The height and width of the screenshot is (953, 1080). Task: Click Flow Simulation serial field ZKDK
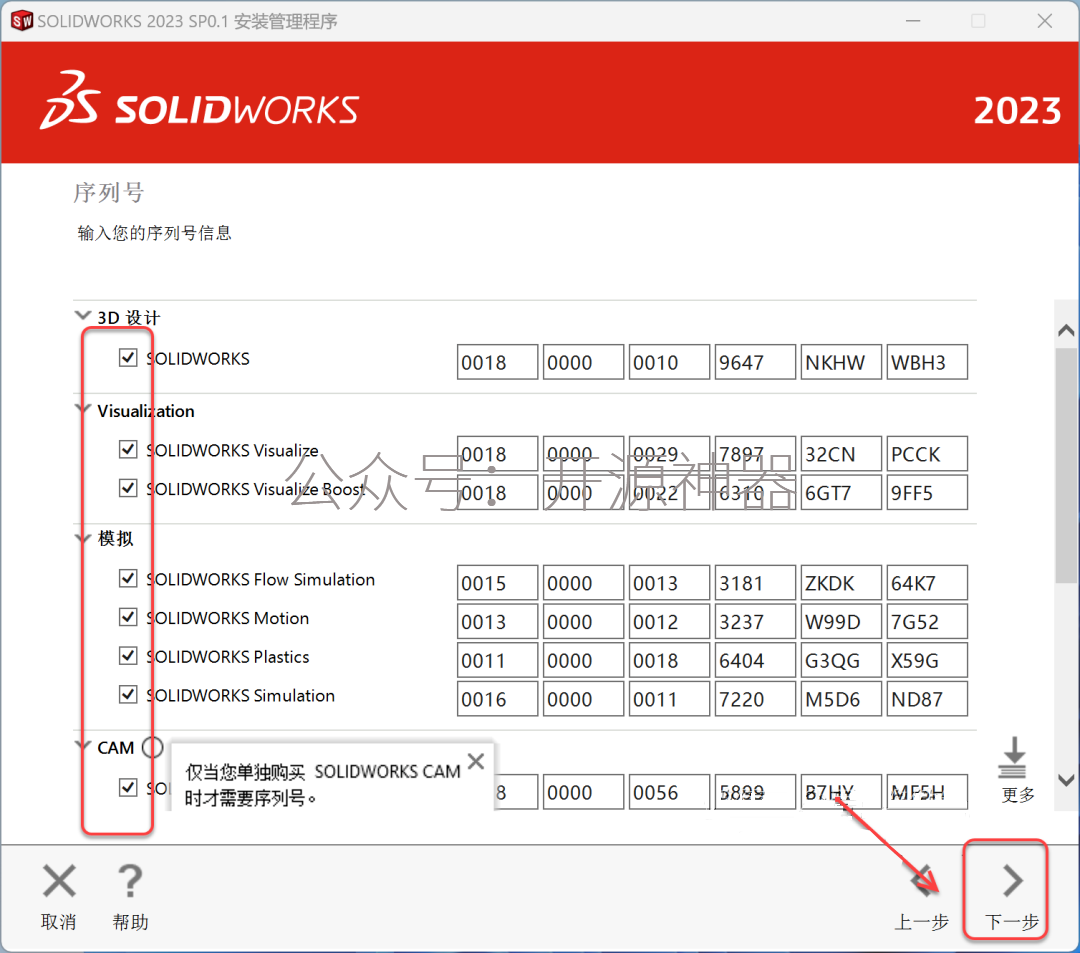point(841,583)
